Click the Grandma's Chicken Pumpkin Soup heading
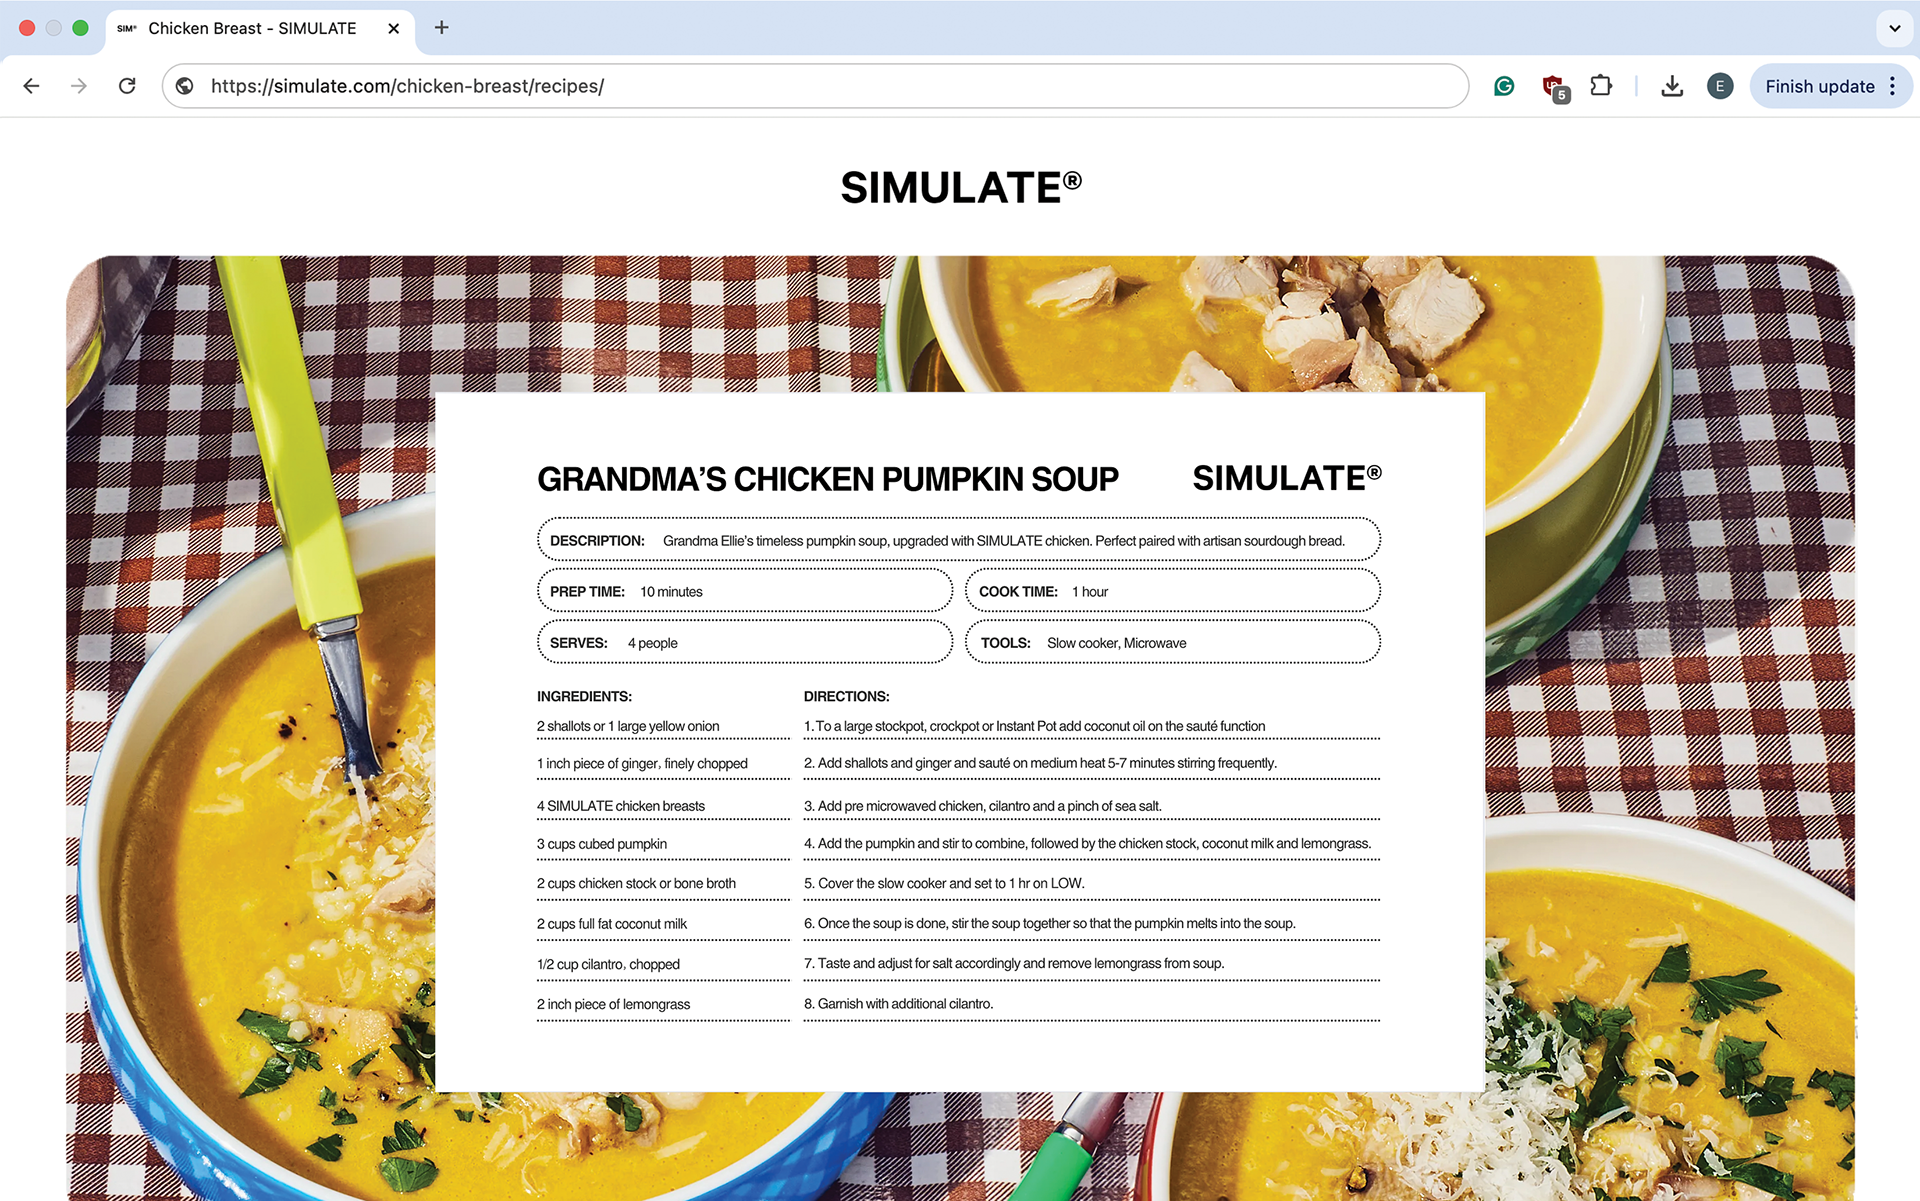Screen dimensions: 1920x1201 827,479
